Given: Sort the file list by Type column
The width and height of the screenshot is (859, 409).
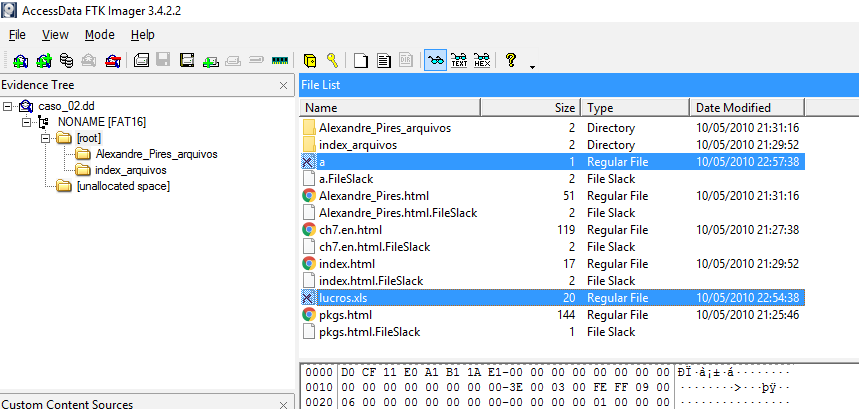Looking at the screenshot, I should [635, 107].
